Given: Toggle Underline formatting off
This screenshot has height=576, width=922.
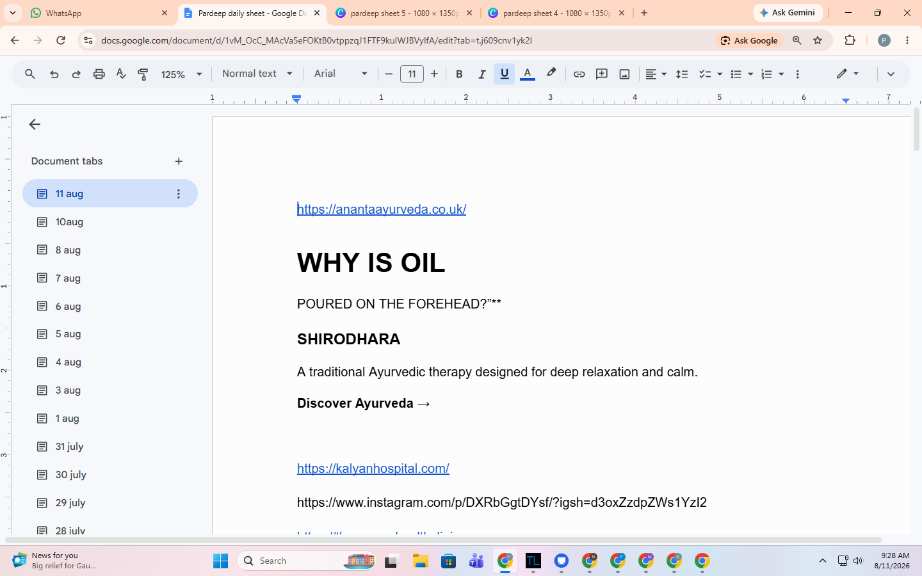Looking at the screenshot, I should point(504,74).
